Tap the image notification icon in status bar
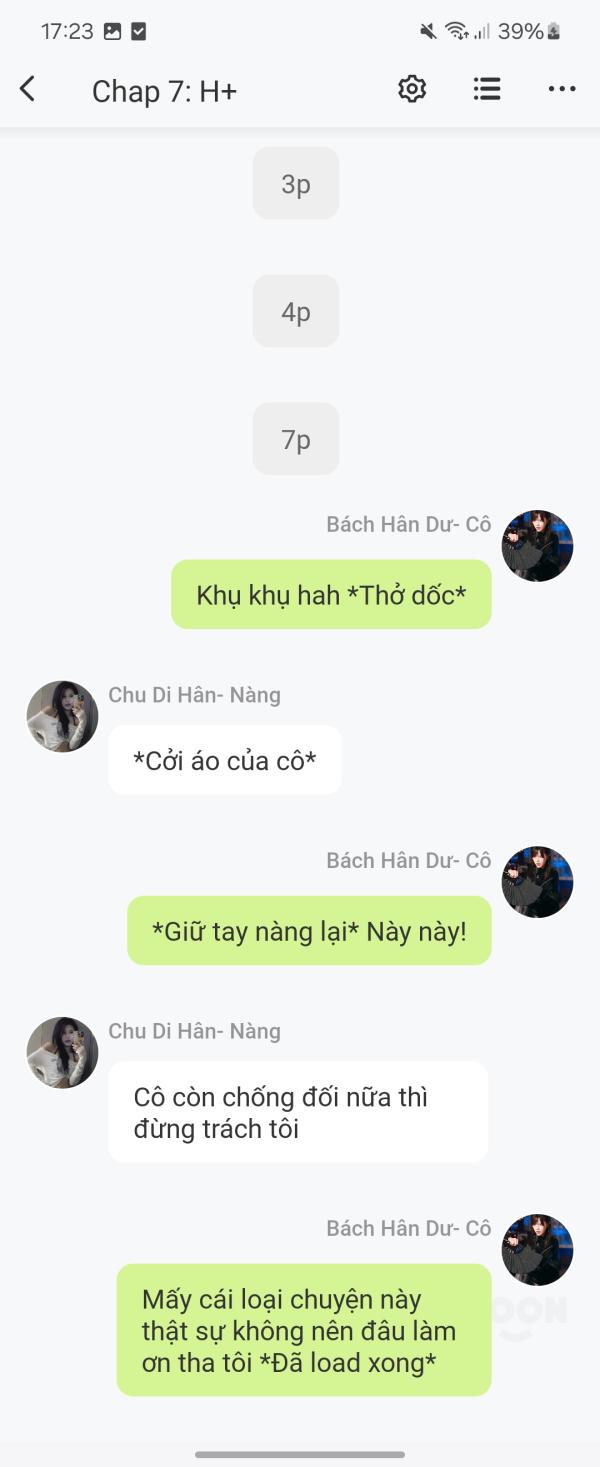This screenshot has height=1467, width=600. point(112,32)
